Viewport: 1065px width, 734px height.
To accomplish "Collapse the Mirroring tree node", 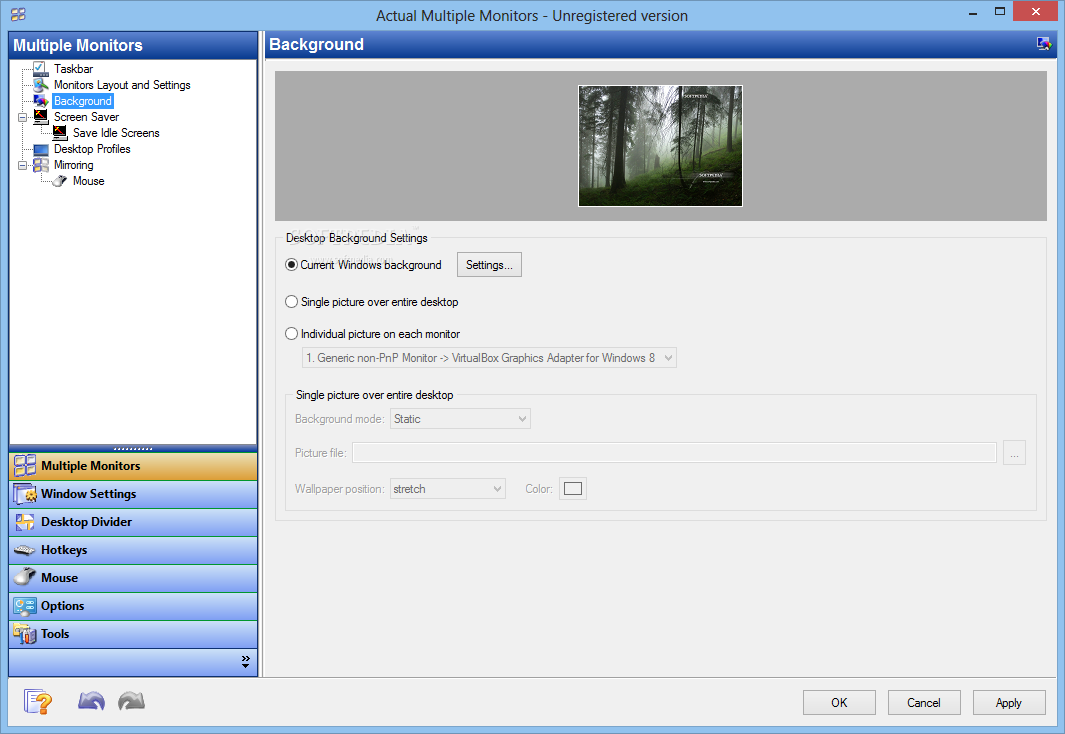I will pyautogui.click(x=22, y=166).
